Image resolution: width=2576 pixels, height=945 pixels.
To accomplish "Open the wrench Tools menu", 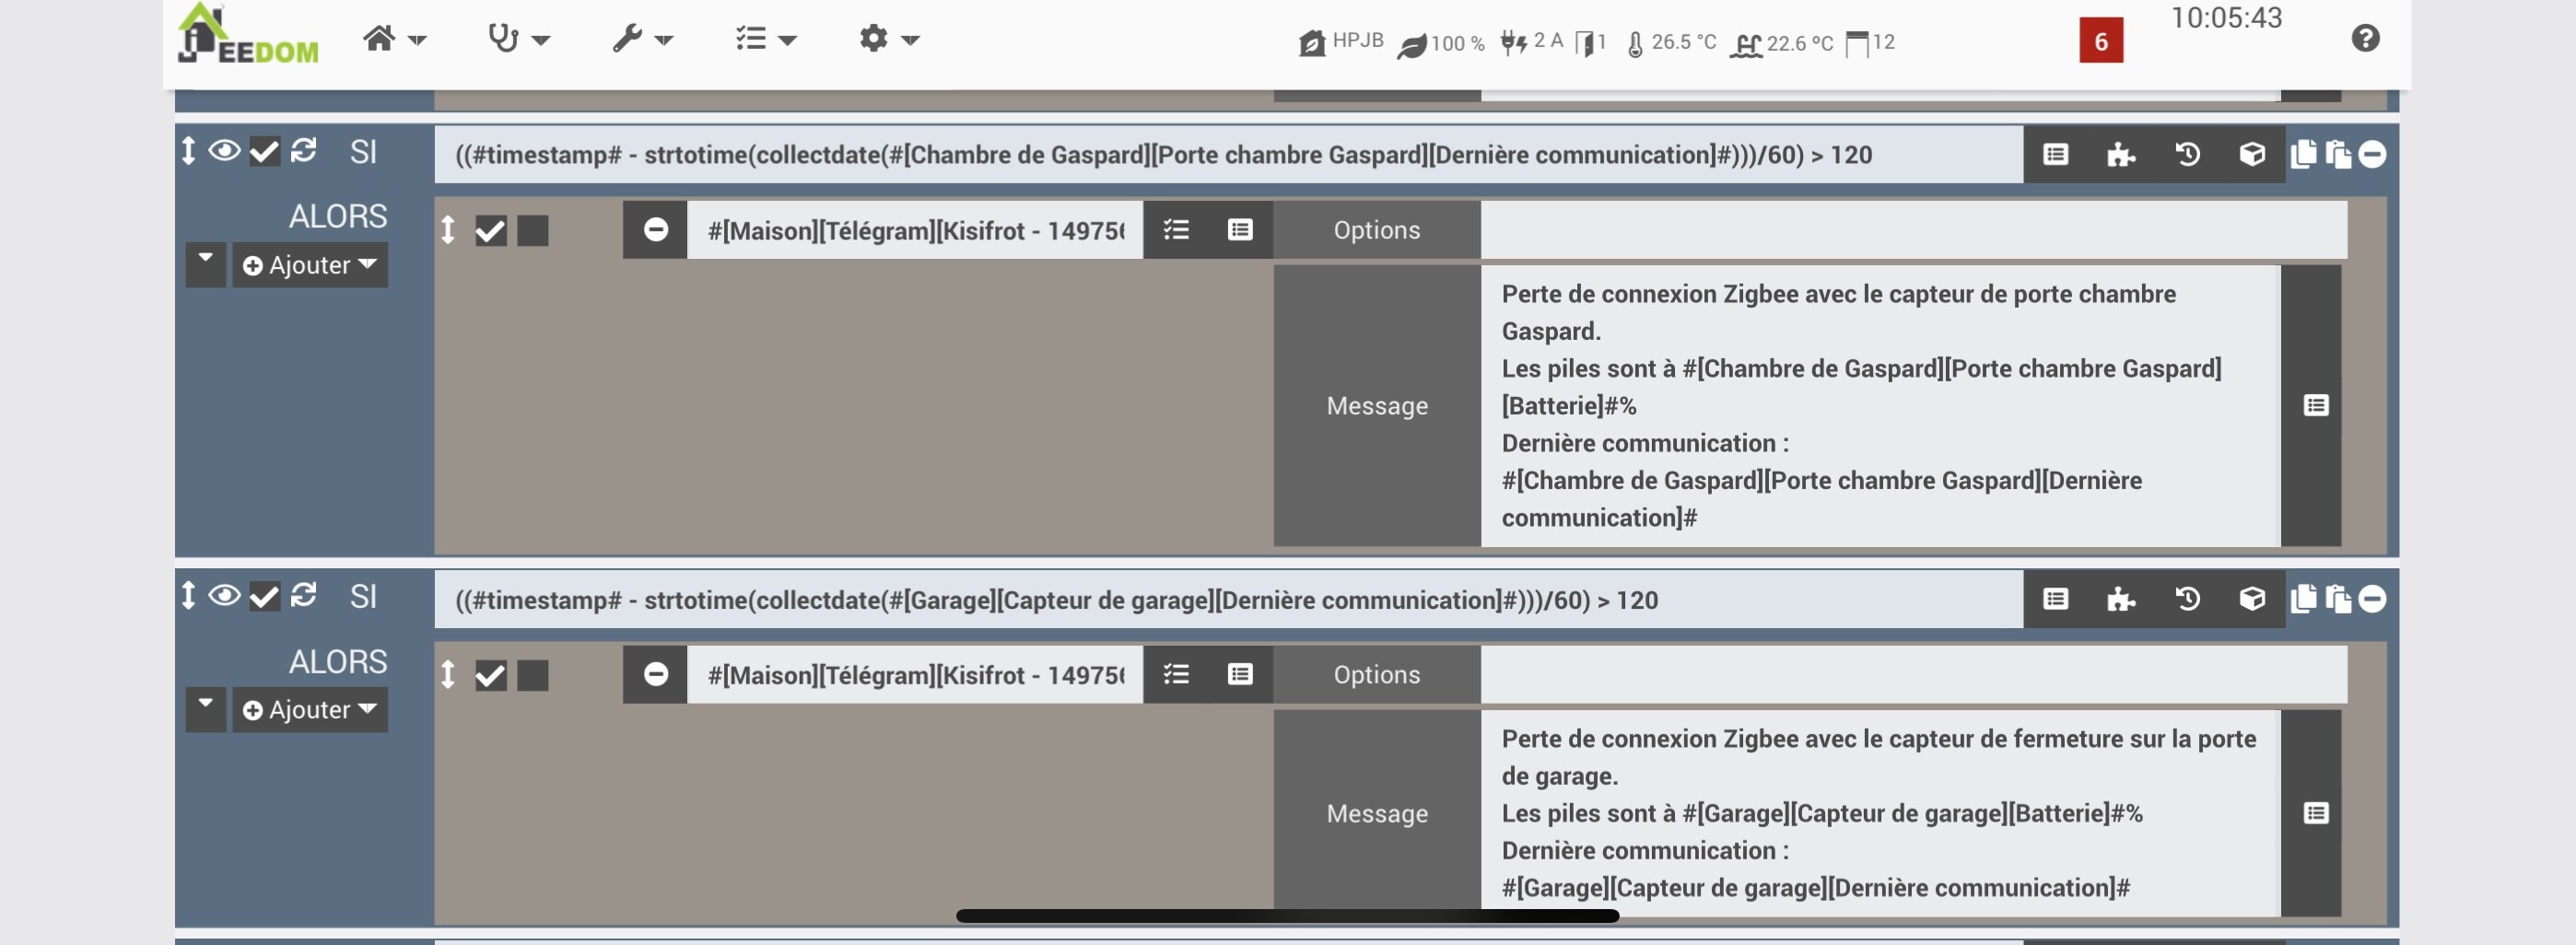I will tap(643, 39).
